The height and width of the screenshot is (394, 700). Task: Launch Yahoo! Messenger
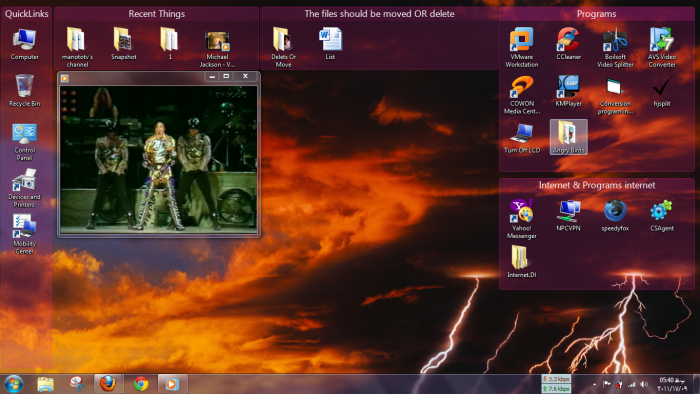[522, 219]
